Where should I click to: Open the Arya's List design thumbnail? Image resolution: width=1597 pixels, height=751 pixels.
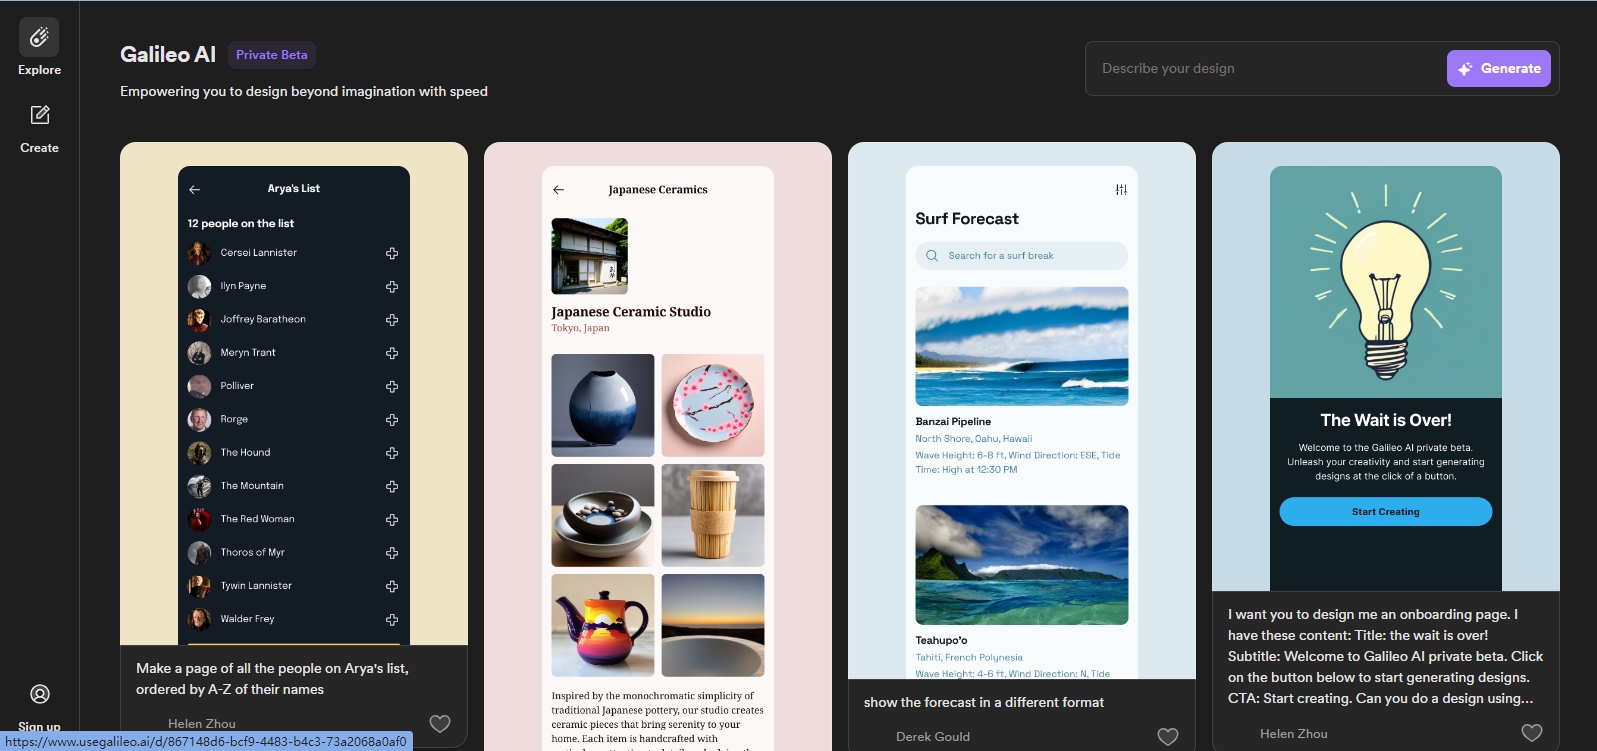[294, 394]
